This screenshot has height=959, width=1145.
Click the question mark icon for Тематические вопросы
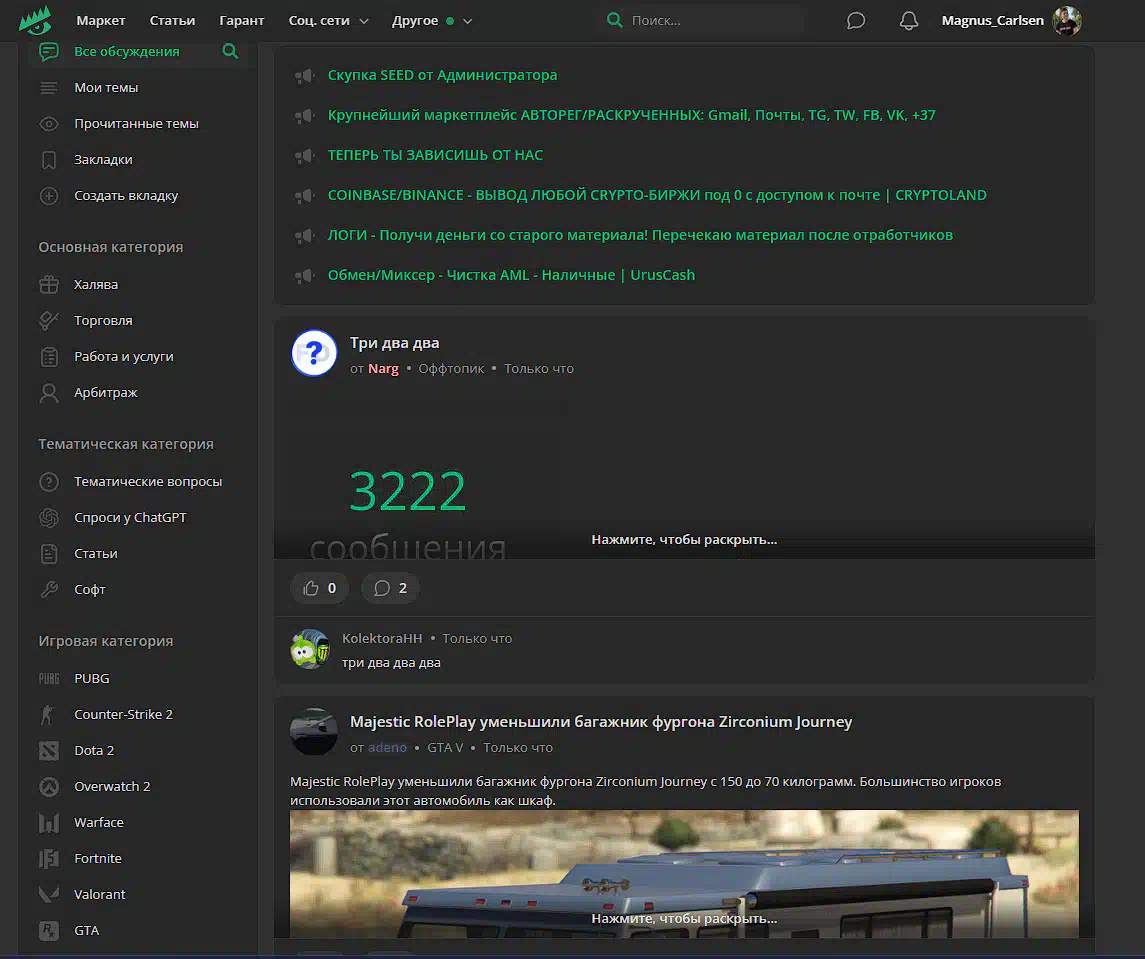(x=49, y=481)
